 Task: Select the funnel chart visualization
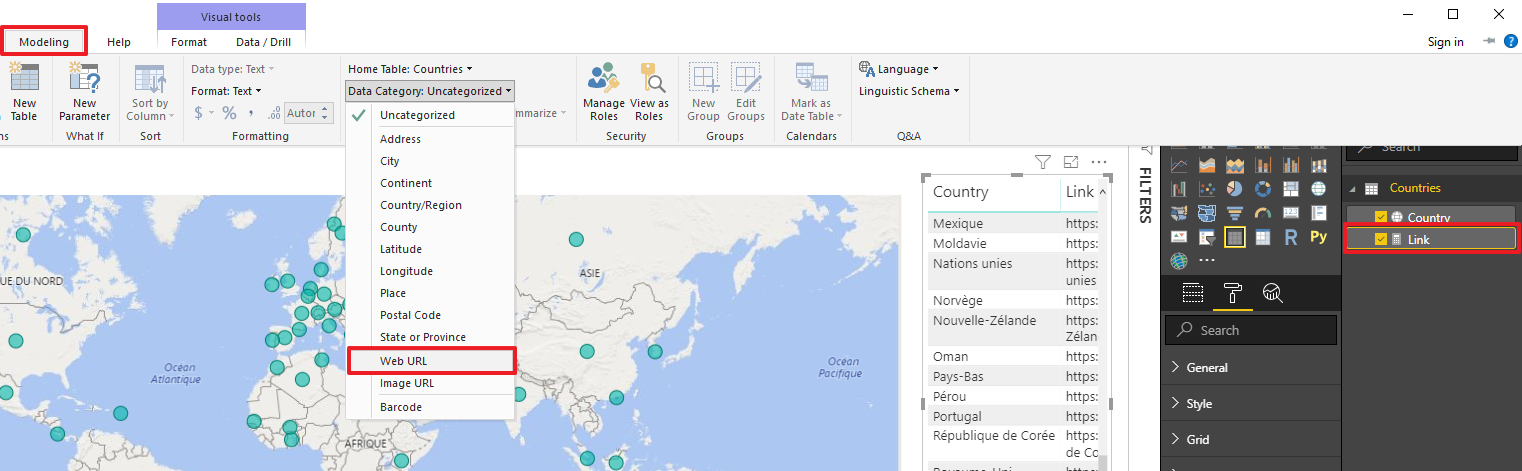(x=1235, y=213)
